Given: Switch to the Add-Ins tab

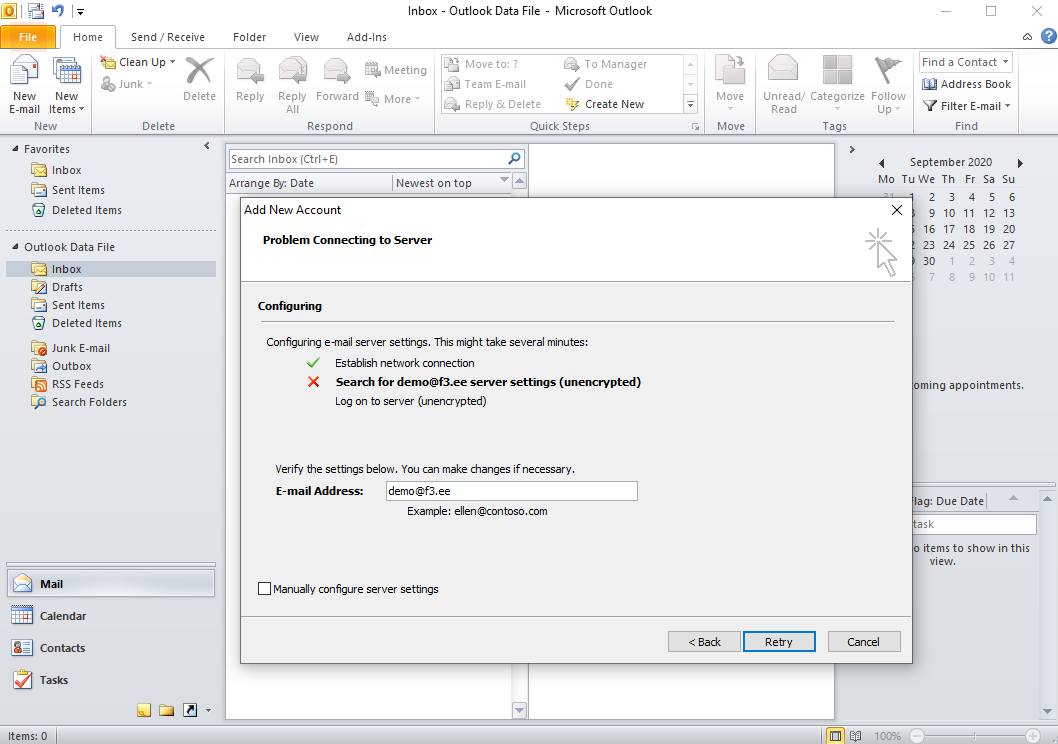Looking at the screenshot, I should (x=366, y=37).
